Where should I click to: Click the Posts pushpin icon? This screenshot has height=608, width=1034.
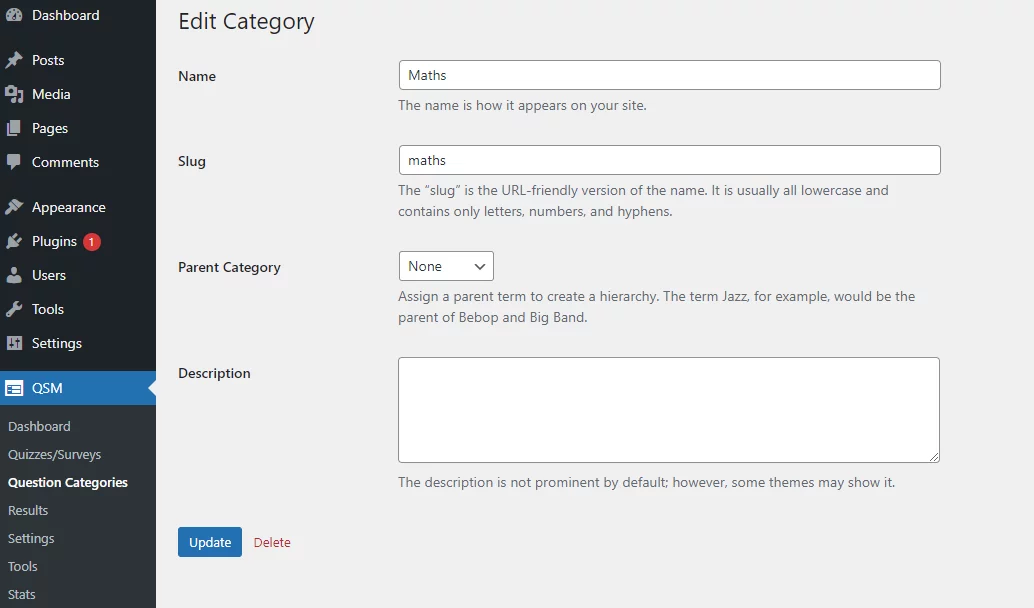[14, 60]
